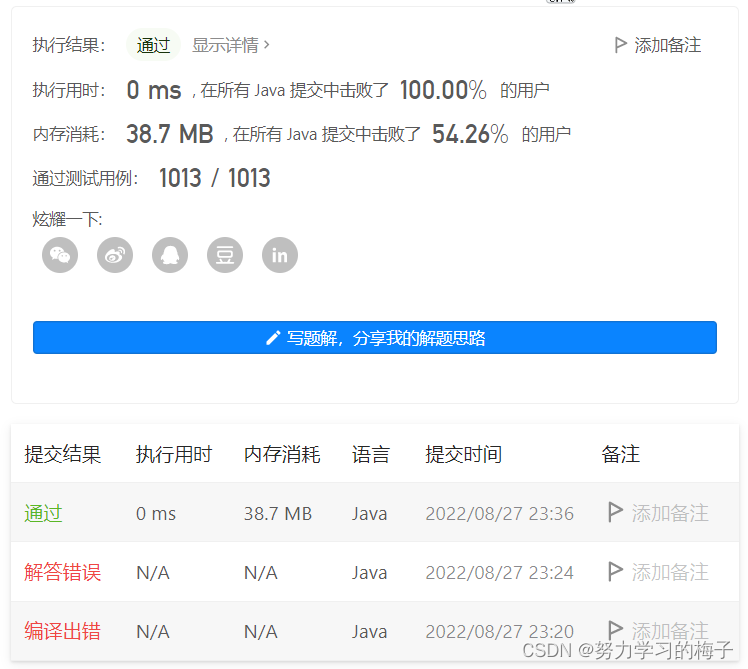Viewport: 748px width, 669px height.
Task: Click timestamp 2022/08/27 23:20
Action: (x=499, y=632)
